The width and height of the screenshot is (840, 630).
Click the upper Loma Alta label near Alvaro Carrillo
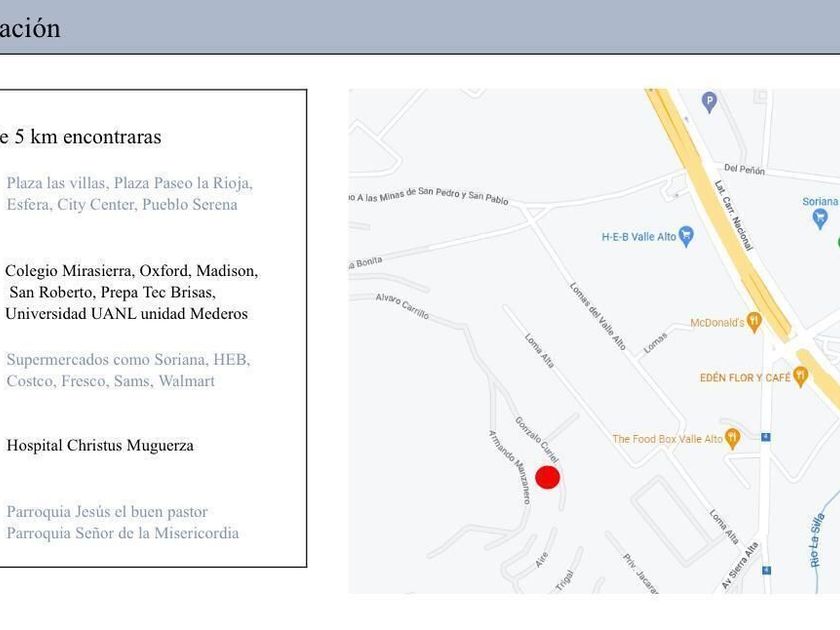coord(539,351)
